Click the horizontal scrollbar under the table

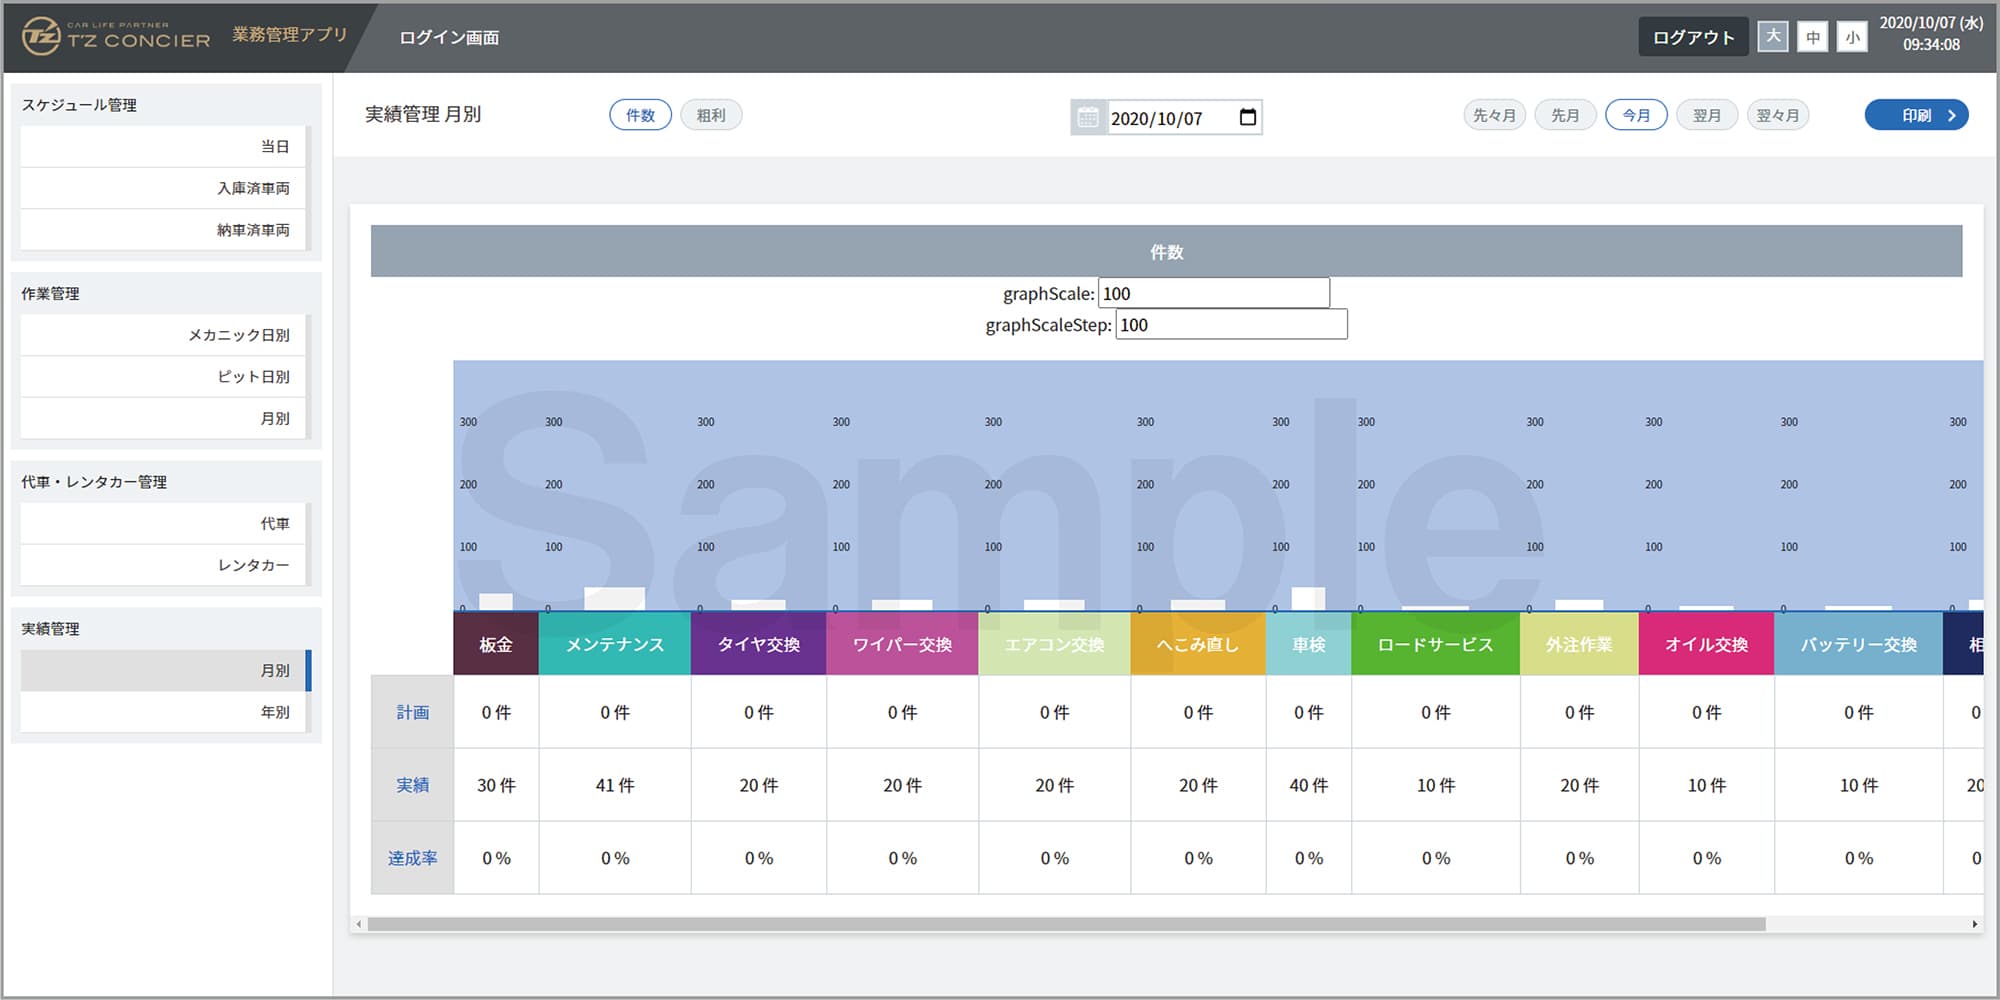click(x=1066, y=924)
